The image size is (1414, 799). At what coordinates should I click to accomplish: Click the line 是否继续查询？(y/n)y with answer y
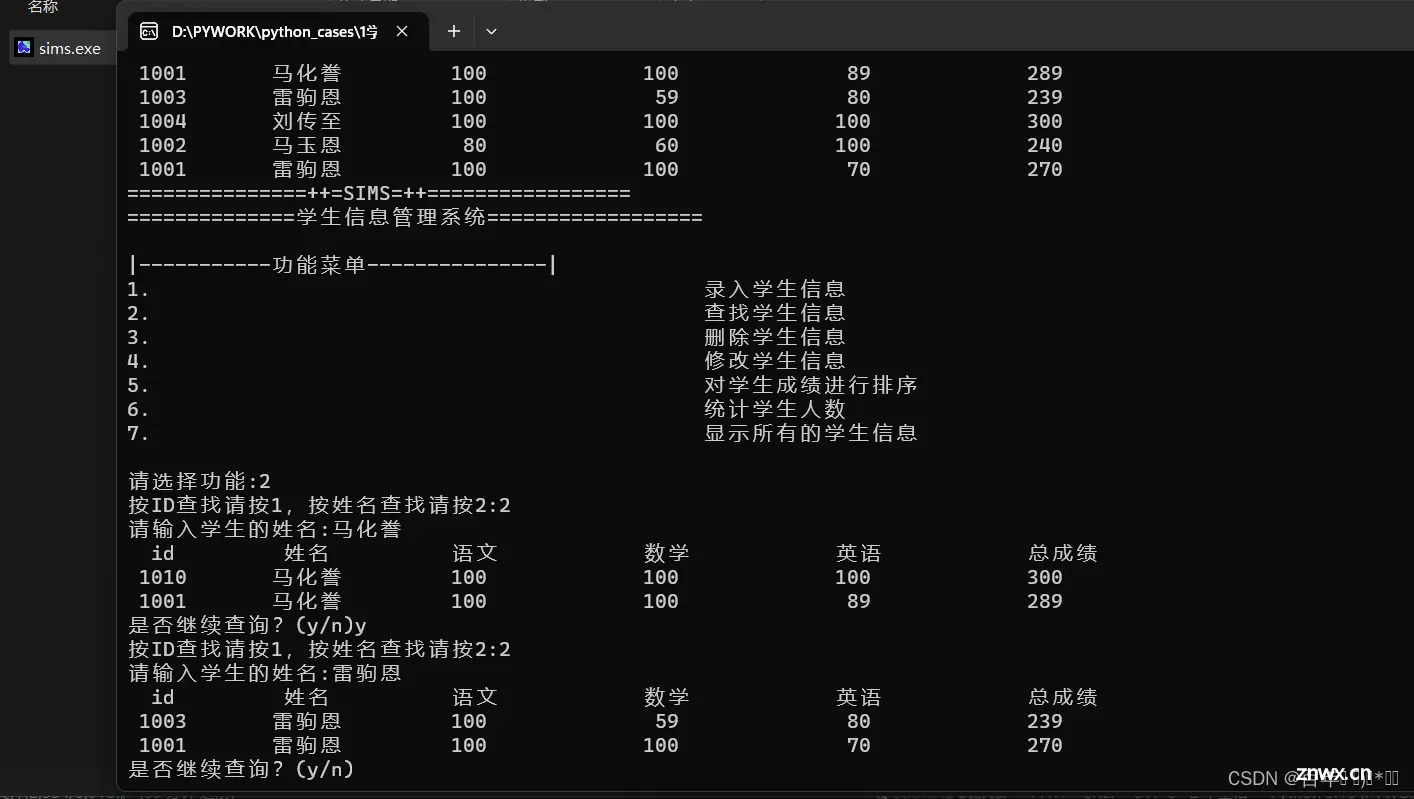[x=247, y=625]
